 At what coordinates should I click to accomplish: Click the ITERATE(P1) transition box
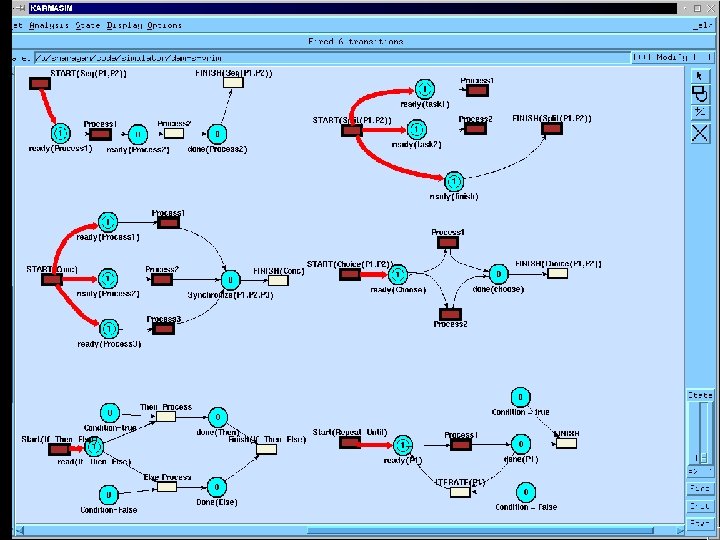pos(460,492)
